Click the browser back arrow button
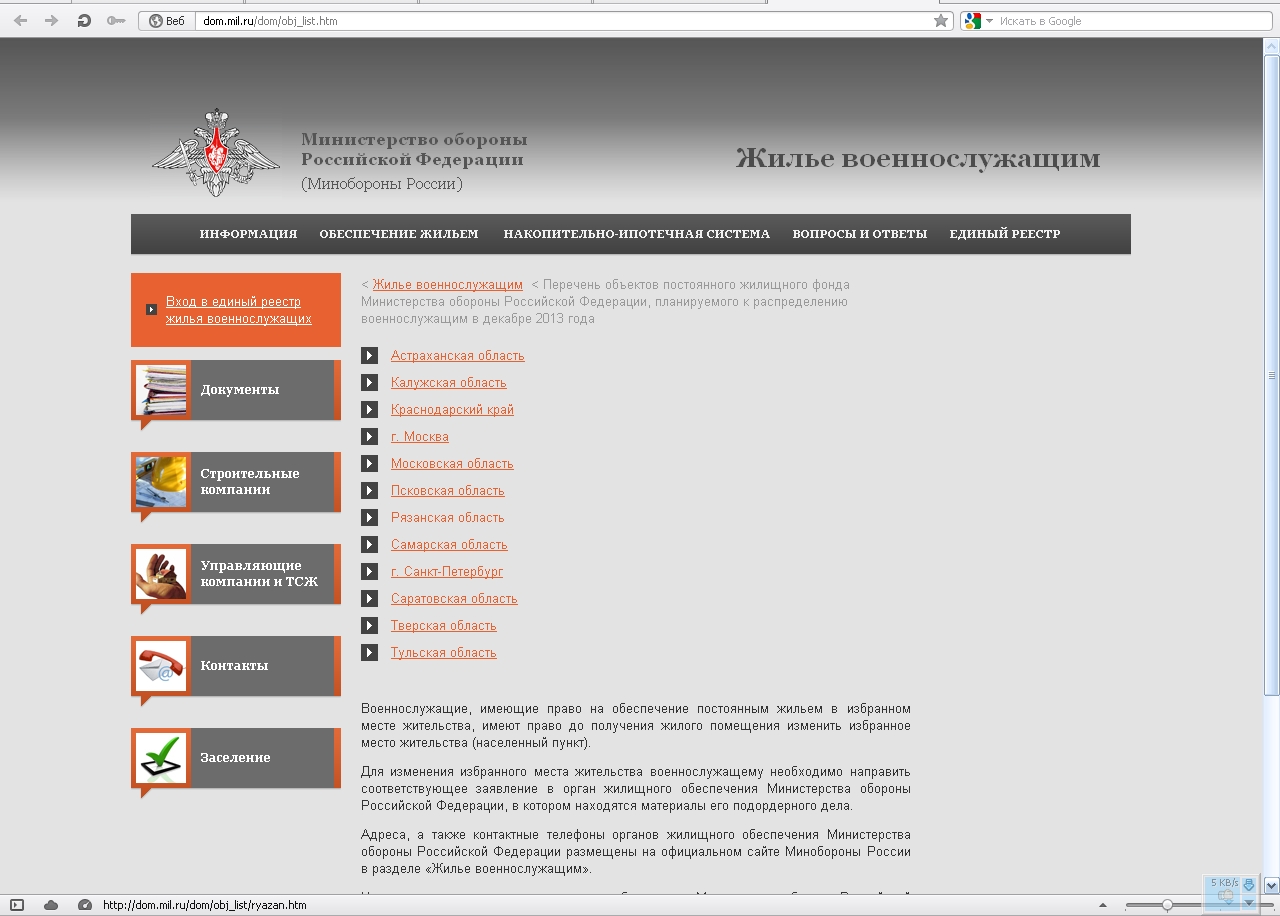 click(x=21, y=21)
